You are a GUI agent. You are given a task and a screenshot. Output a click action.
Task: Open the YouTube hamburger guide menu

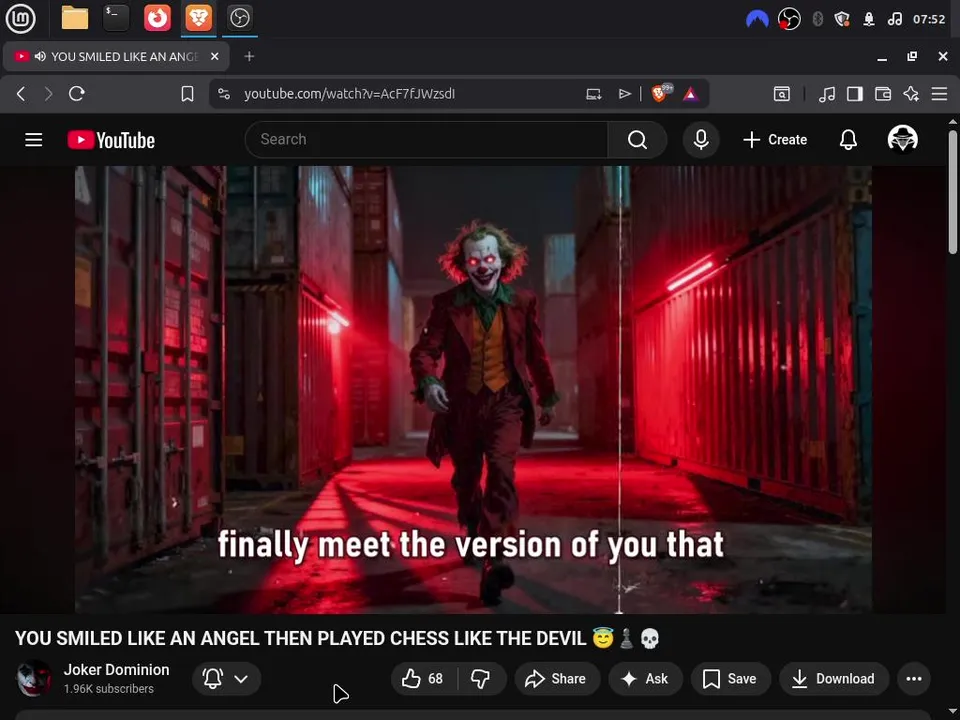(34, 140)
